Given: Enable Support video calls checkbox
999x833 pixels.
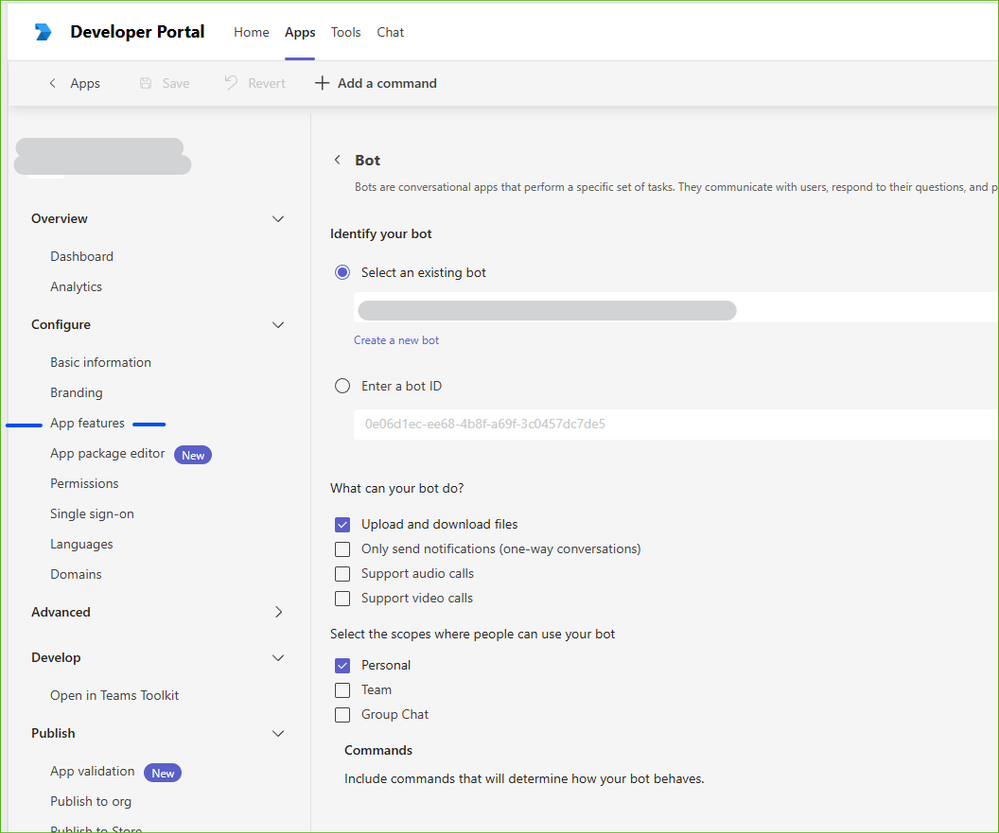Looking at the screenshot, I should point(342,598).
